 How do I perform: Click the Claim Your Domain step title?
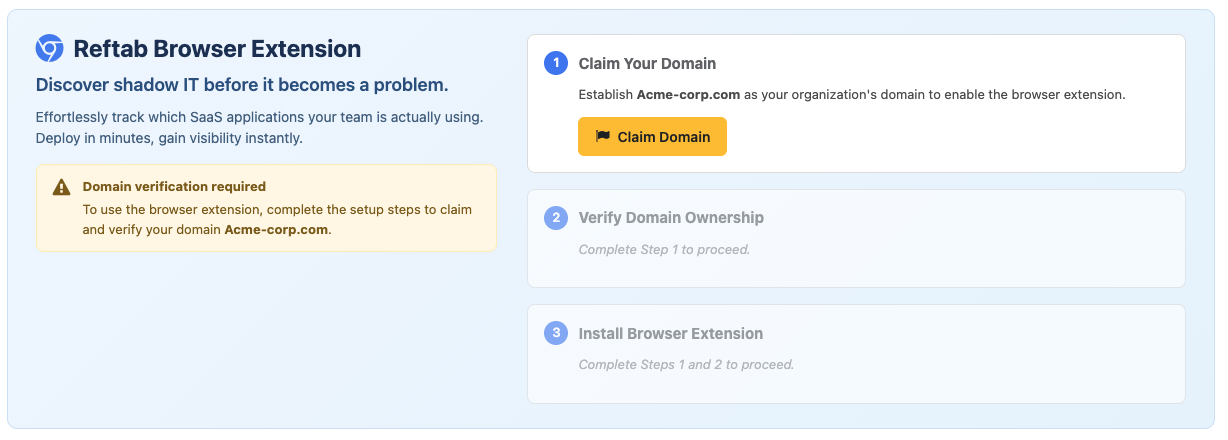647,64
